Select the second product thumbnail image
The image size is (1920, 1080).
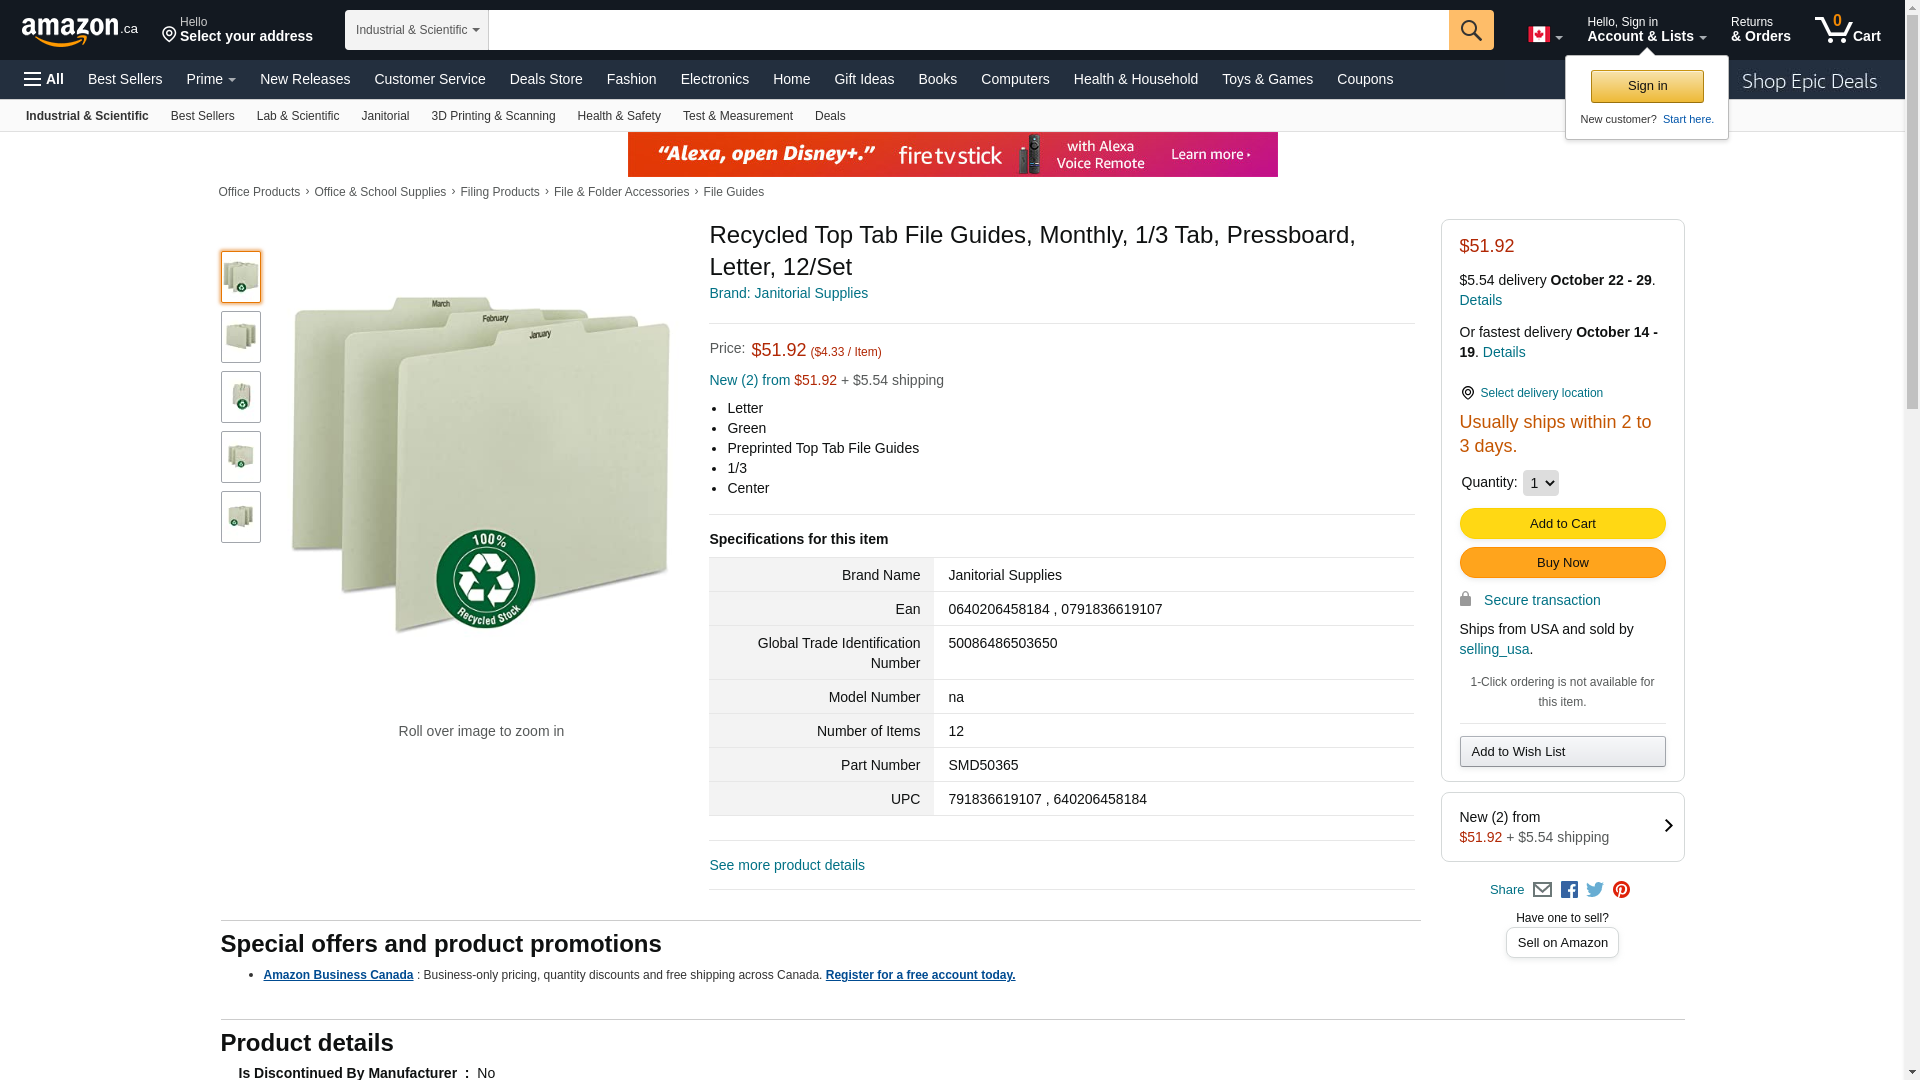coord(241,337)
